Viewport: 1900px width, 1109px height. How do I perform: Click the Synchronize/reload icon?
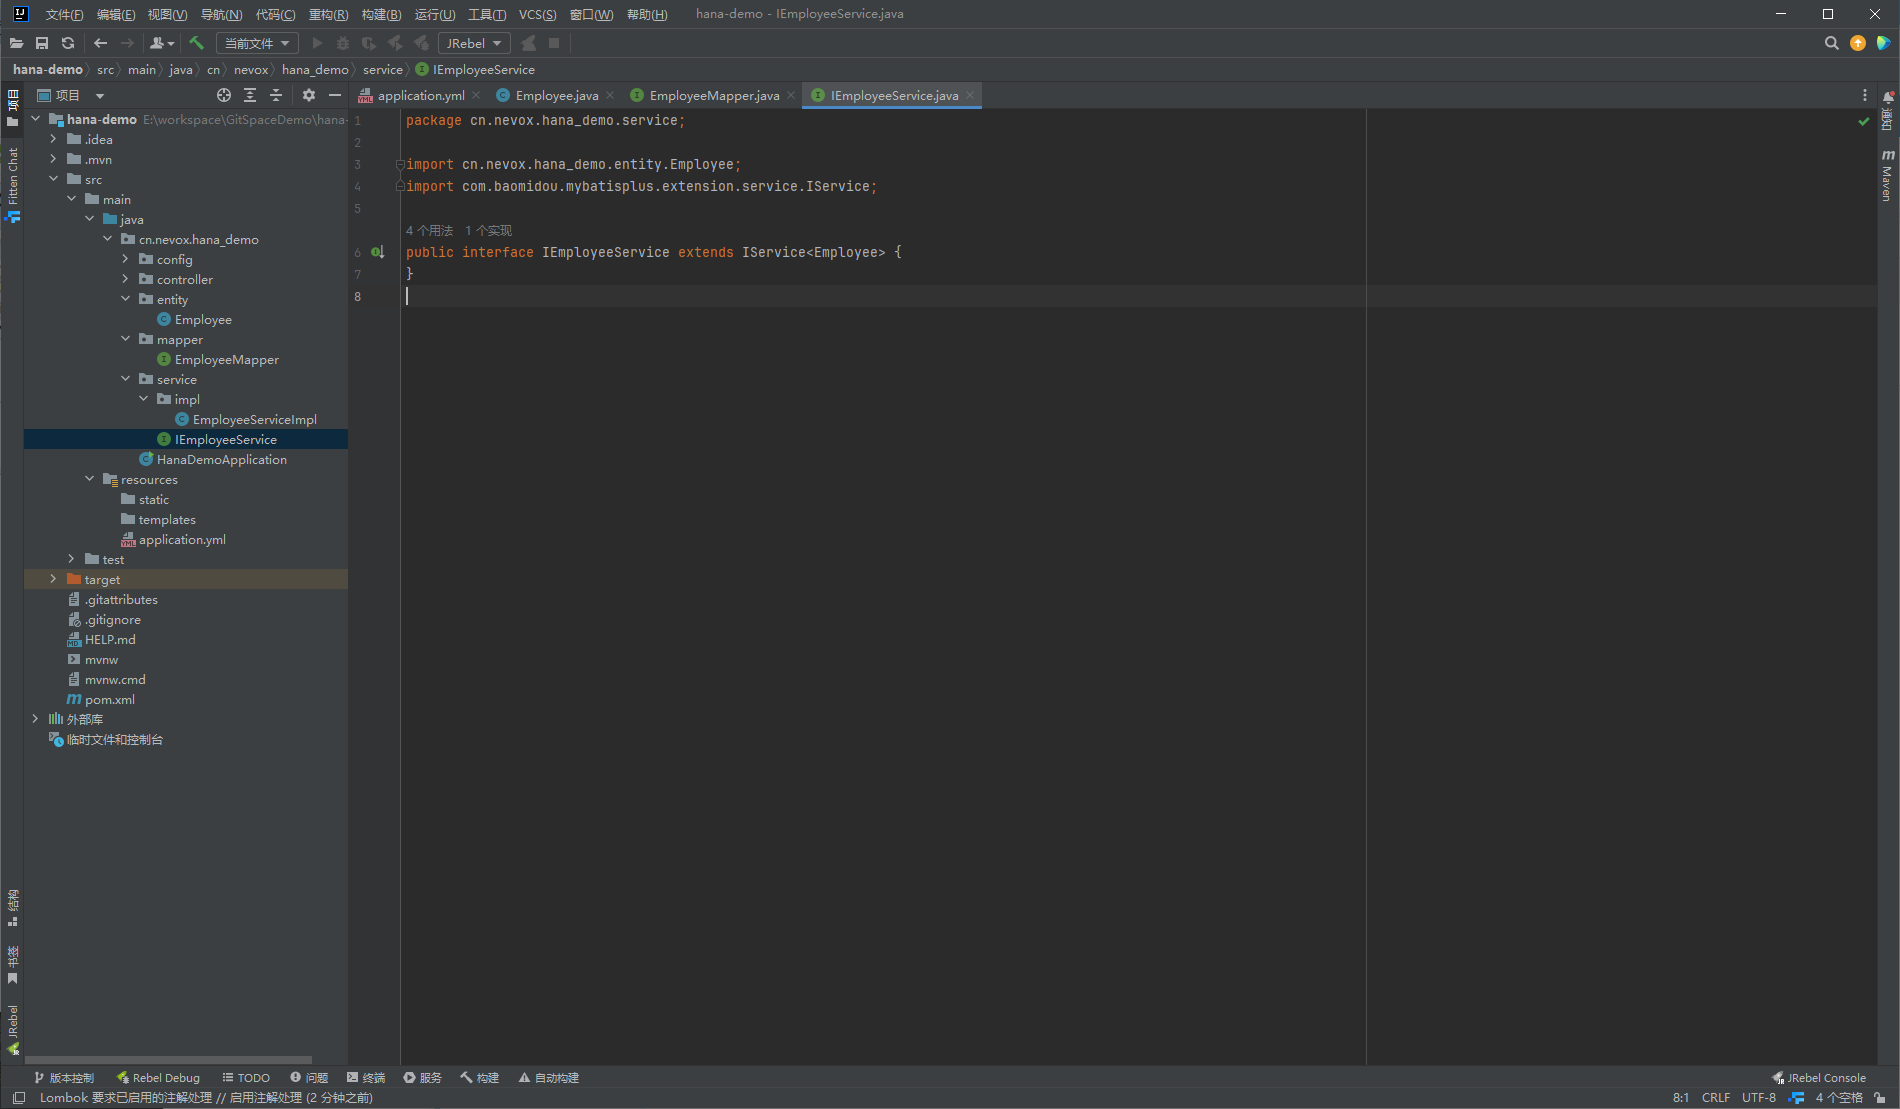[x=68, y=43]
